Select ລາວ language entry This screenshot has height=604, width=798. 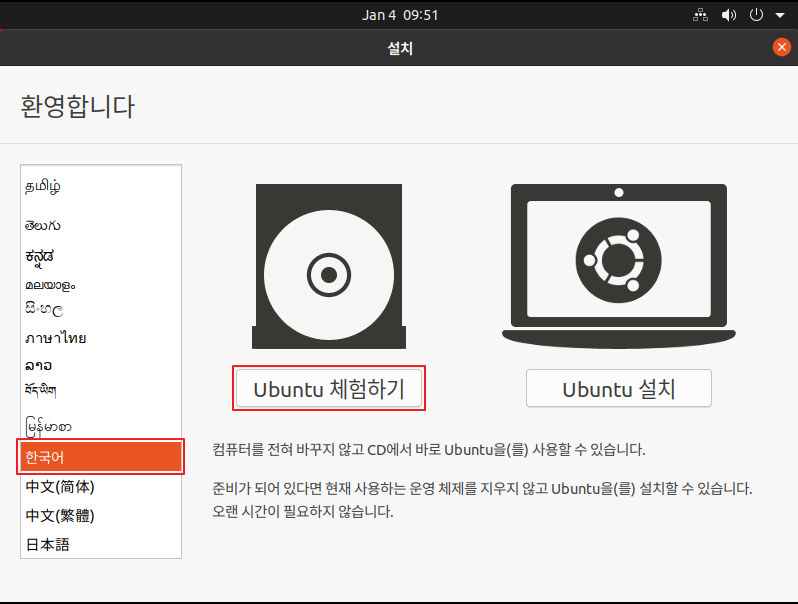(x=101, y=365)
